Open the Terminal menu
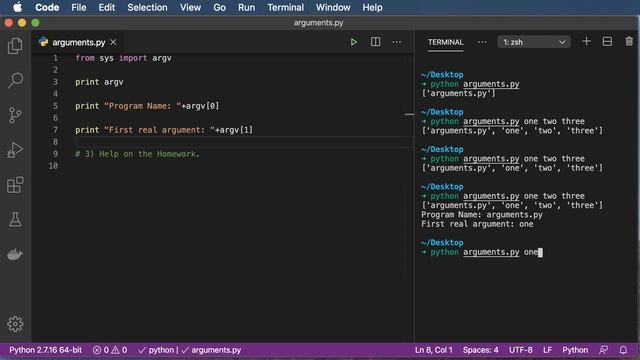This screenshot has width=640, height=360. [x=286, y=7]
